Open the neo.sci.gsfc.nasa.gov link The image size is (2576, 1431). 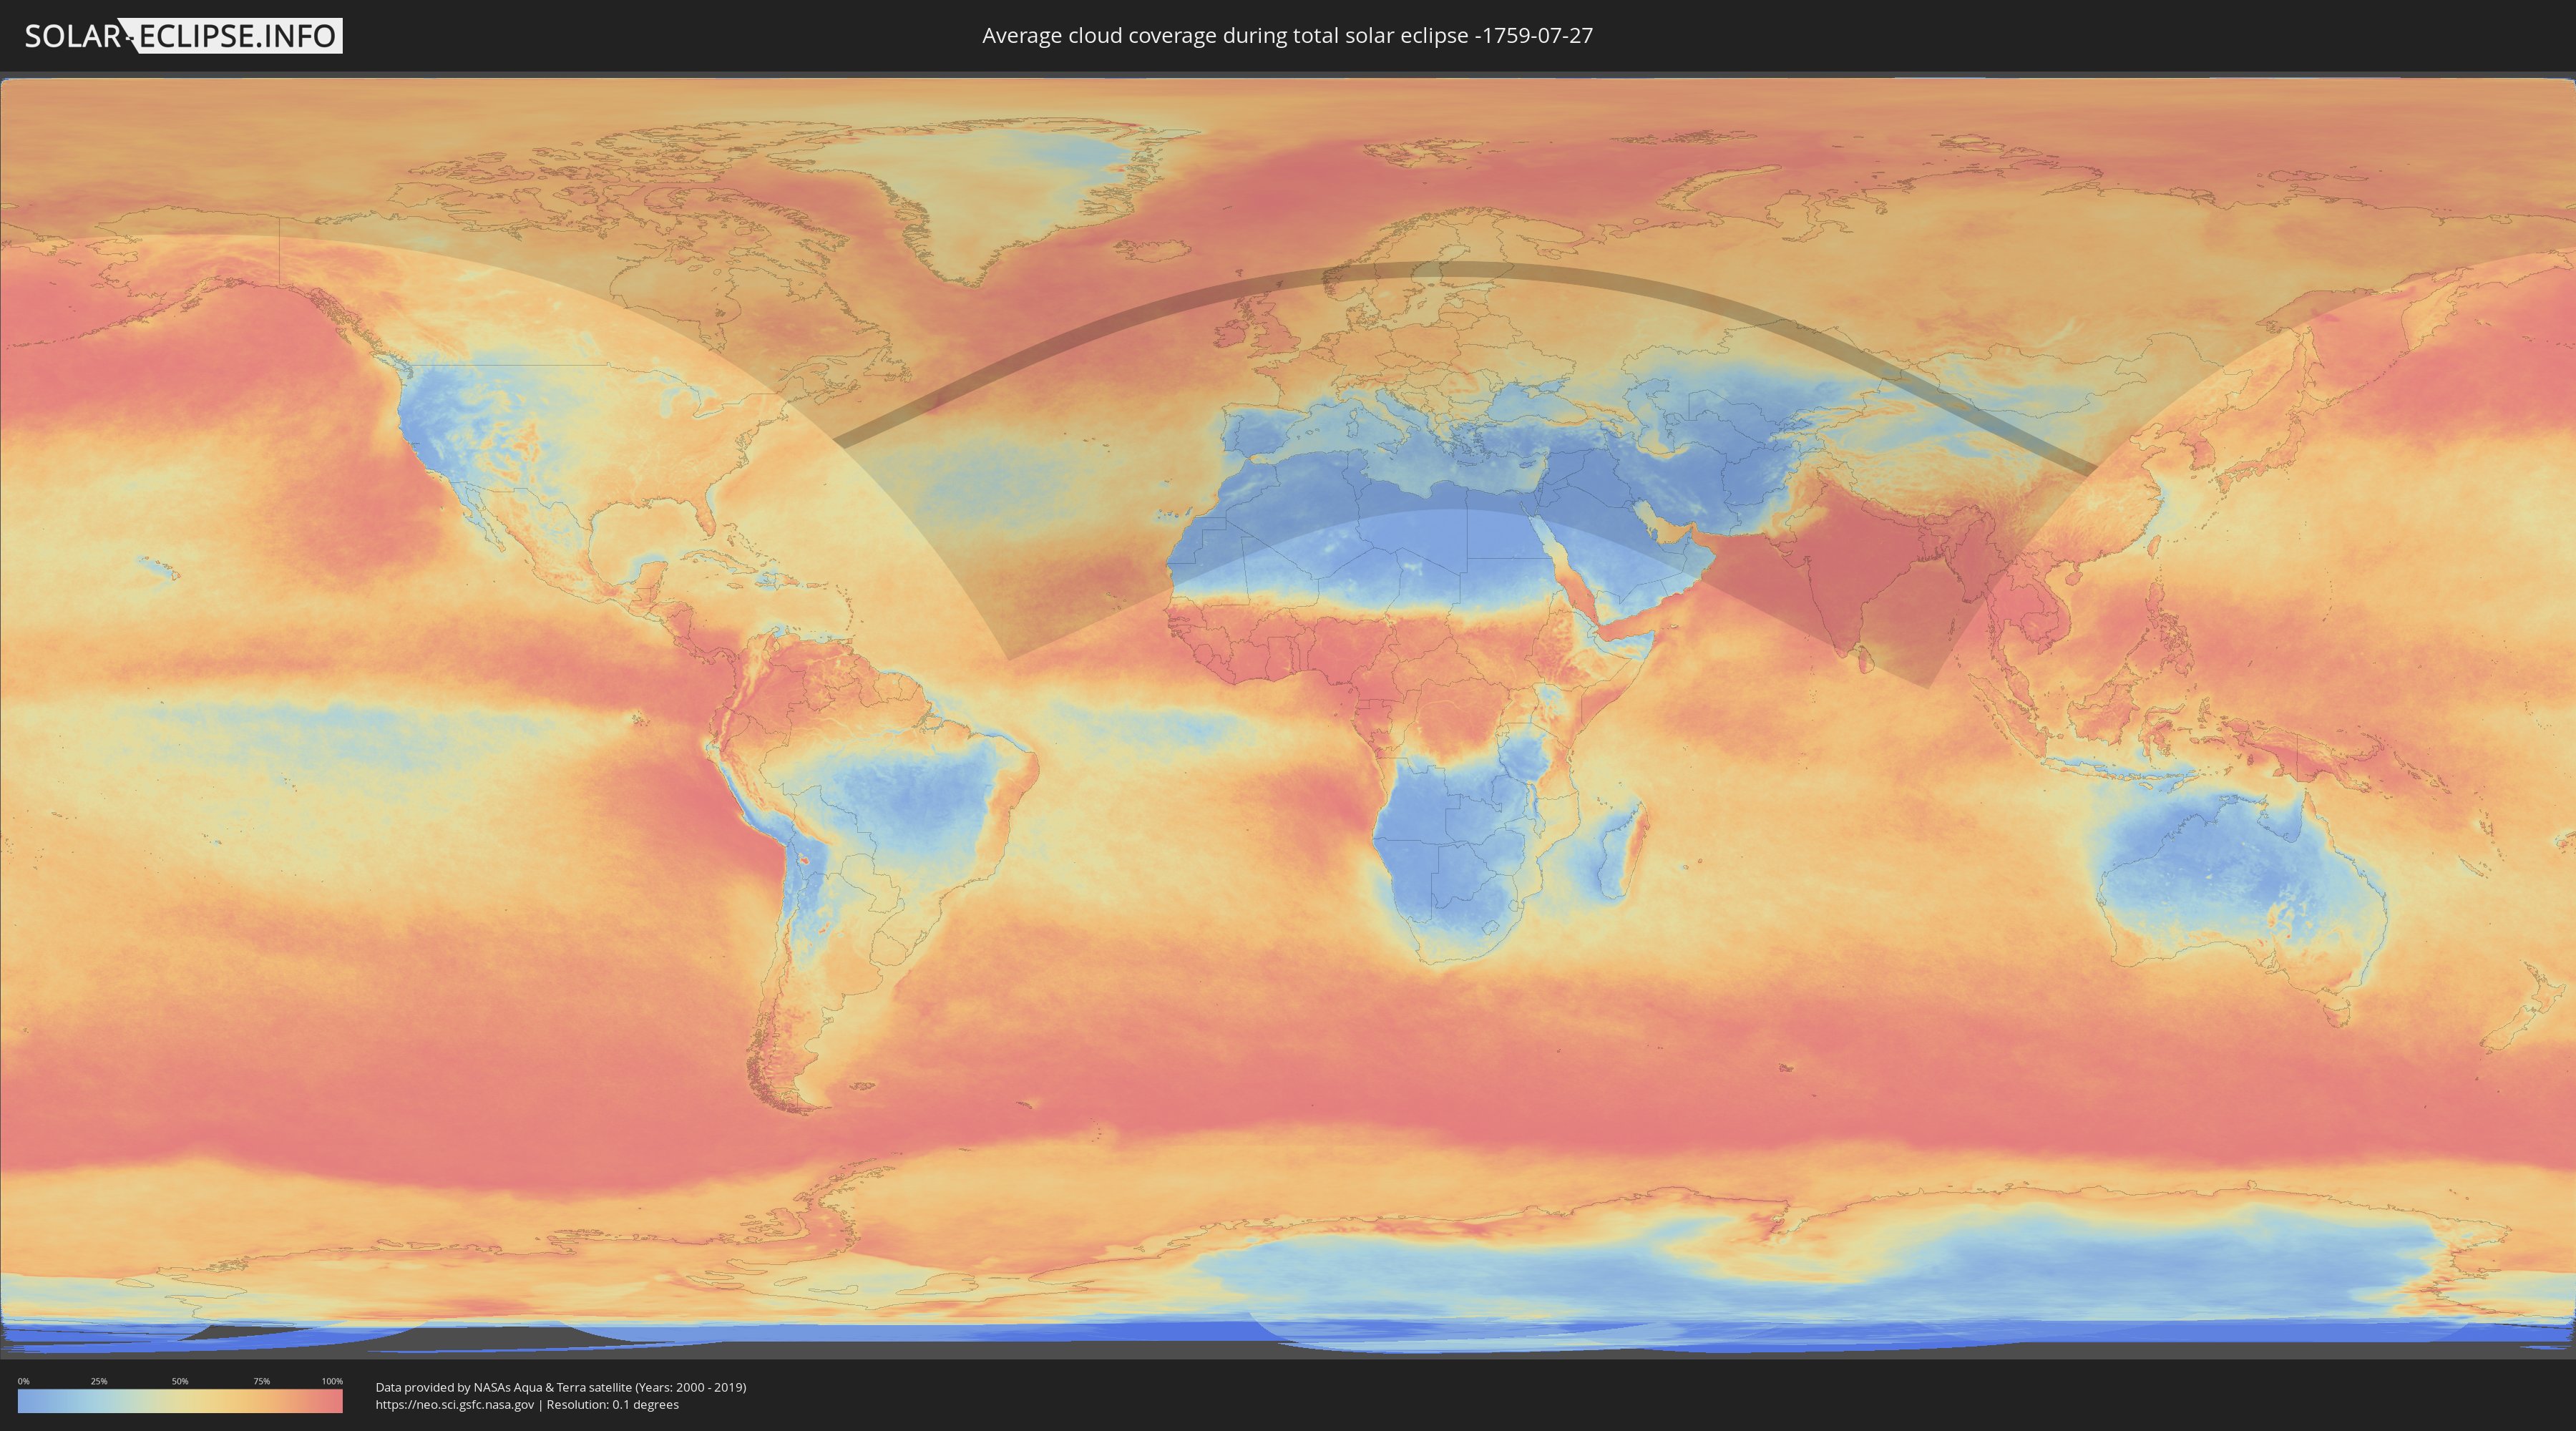[x=455, y=1405]
